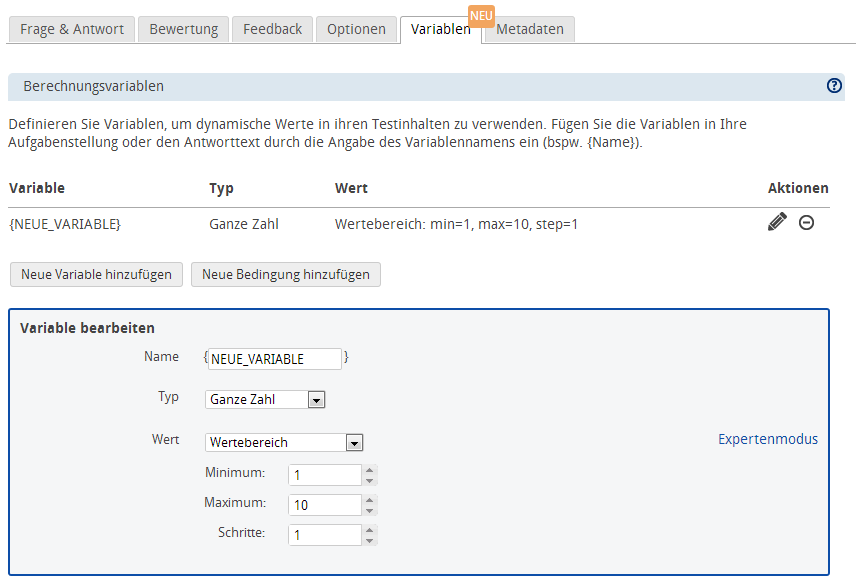The image size is (856, 586).
Task: Open the Typ dropdown showing Ganze Zahl
Action: pyautogui.click(x=317, y=399)
